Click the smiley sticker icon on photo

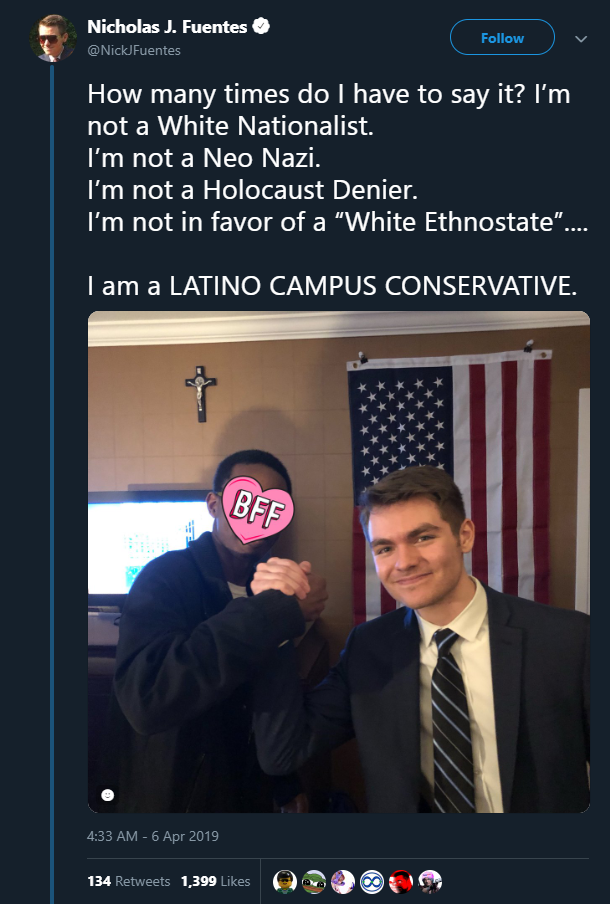pyautogui.click(x=107, y=795)
